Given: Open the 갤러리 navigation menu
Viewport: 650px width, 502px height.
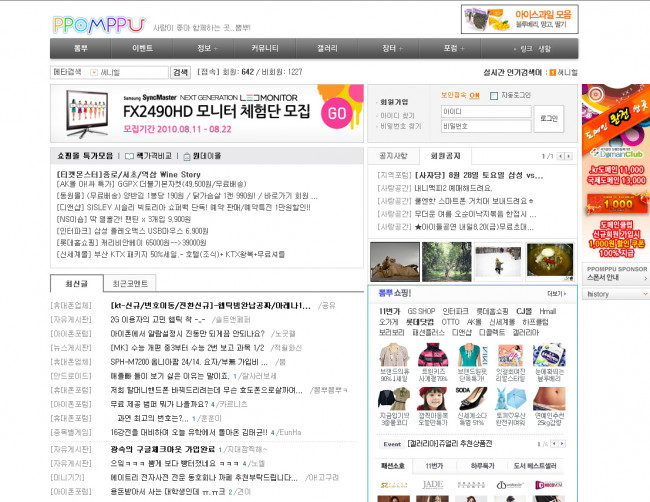Looking at the screenshot, I should [327, 48].
